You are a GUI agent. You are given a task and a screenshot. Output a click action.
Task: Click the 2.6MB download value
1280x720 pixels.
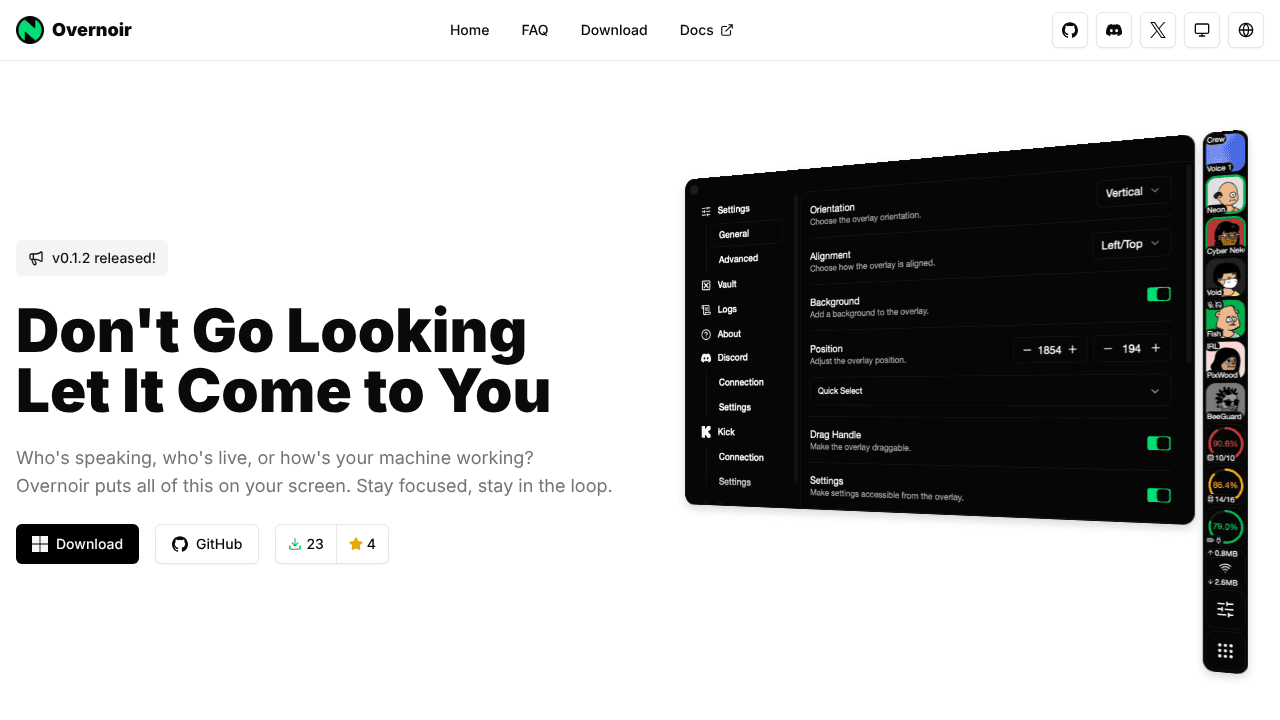click(1225, 582)
